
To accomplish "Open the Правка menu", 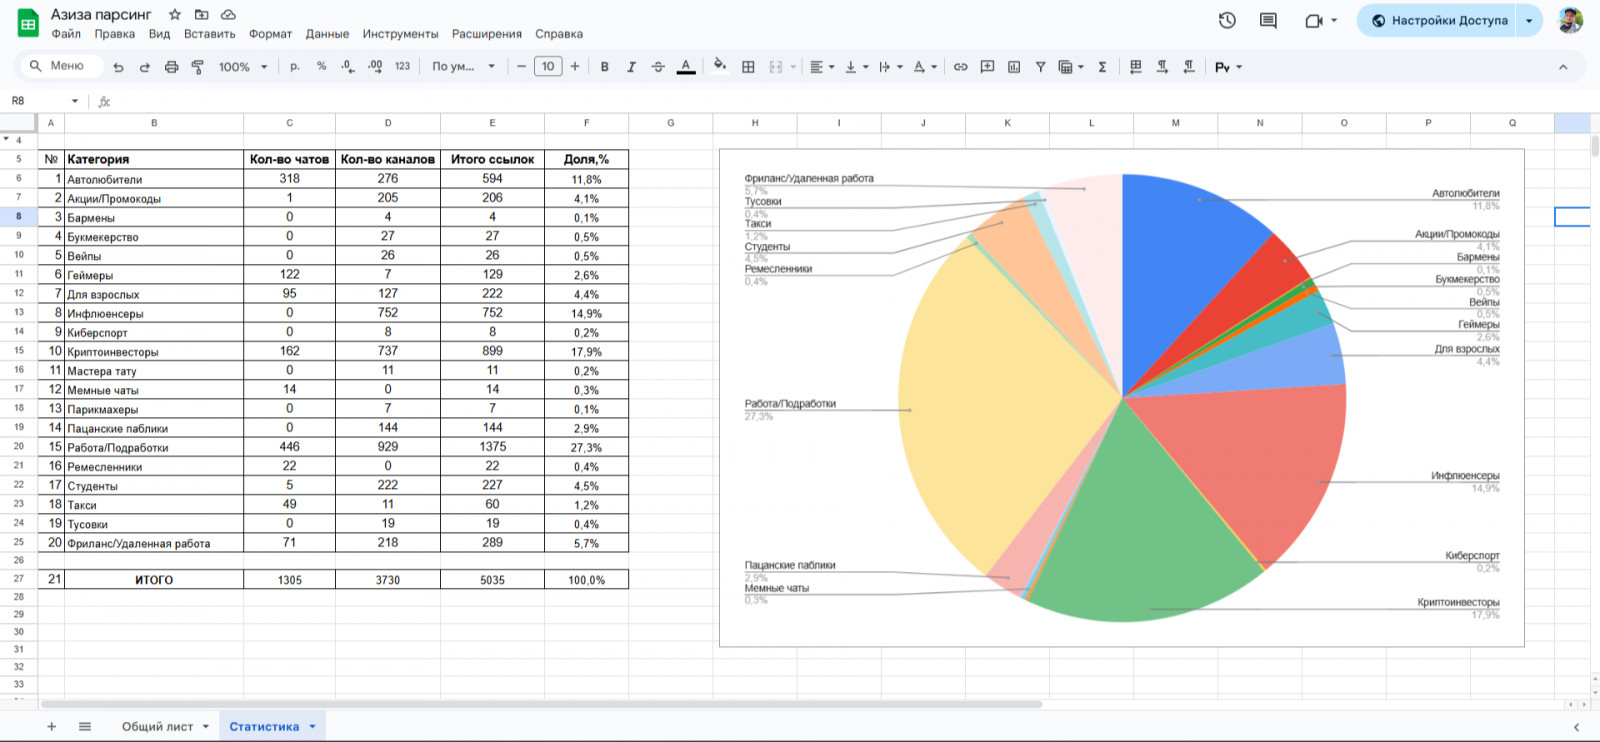I will (x=115, y=34).
